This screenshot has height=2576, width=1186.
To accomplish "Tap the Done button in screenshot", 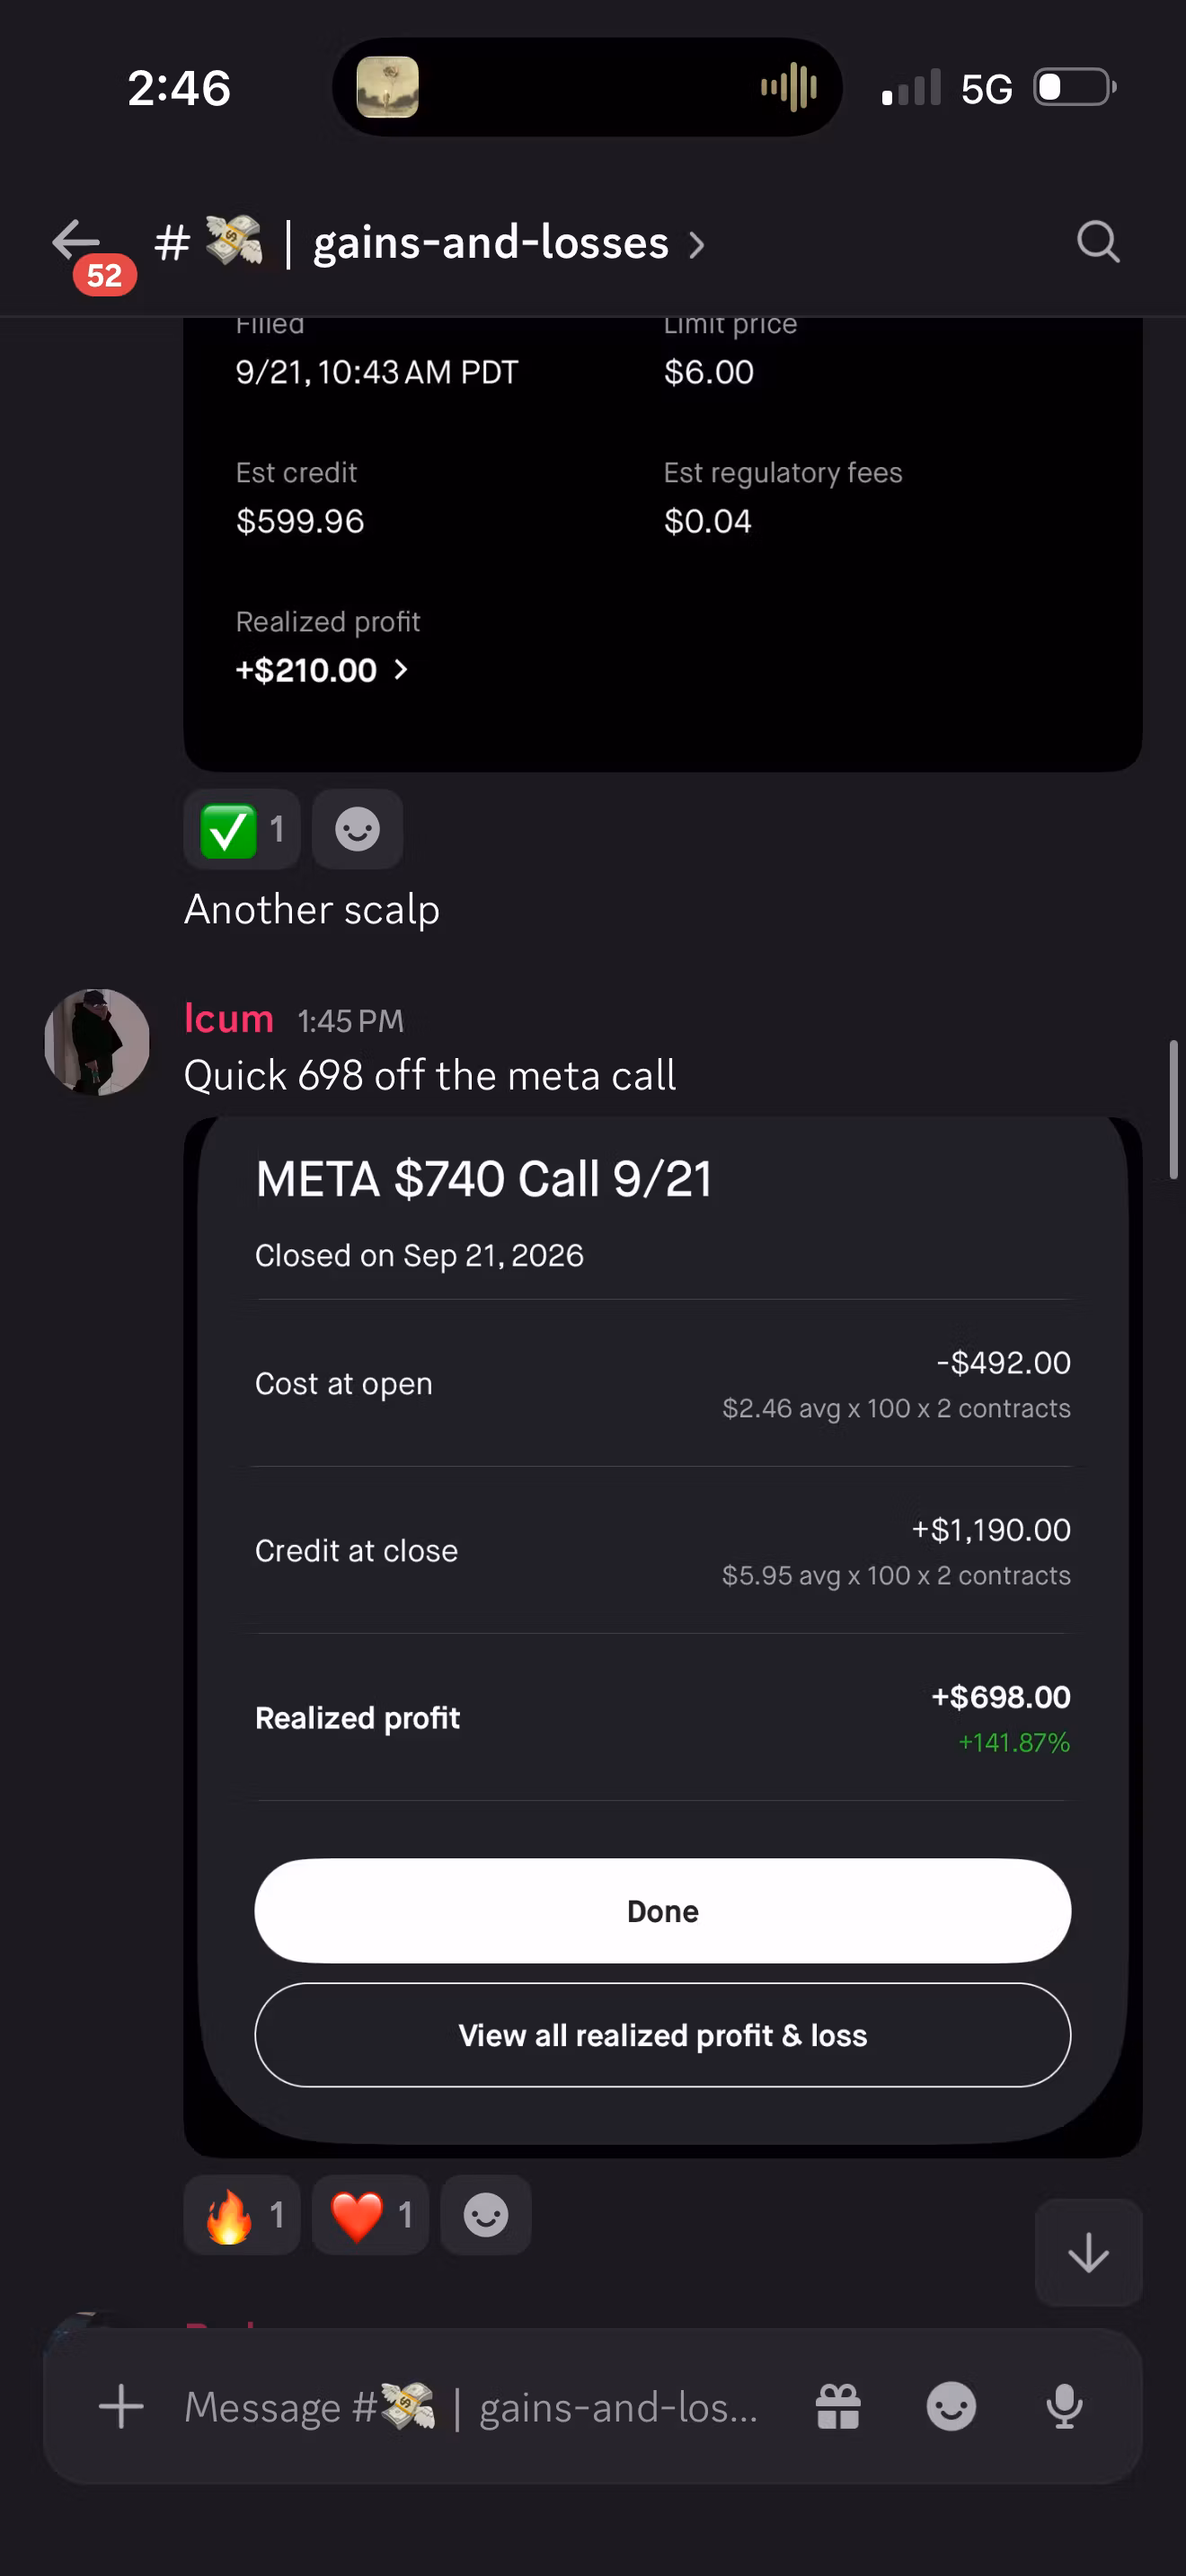I will pos(662,1911).
